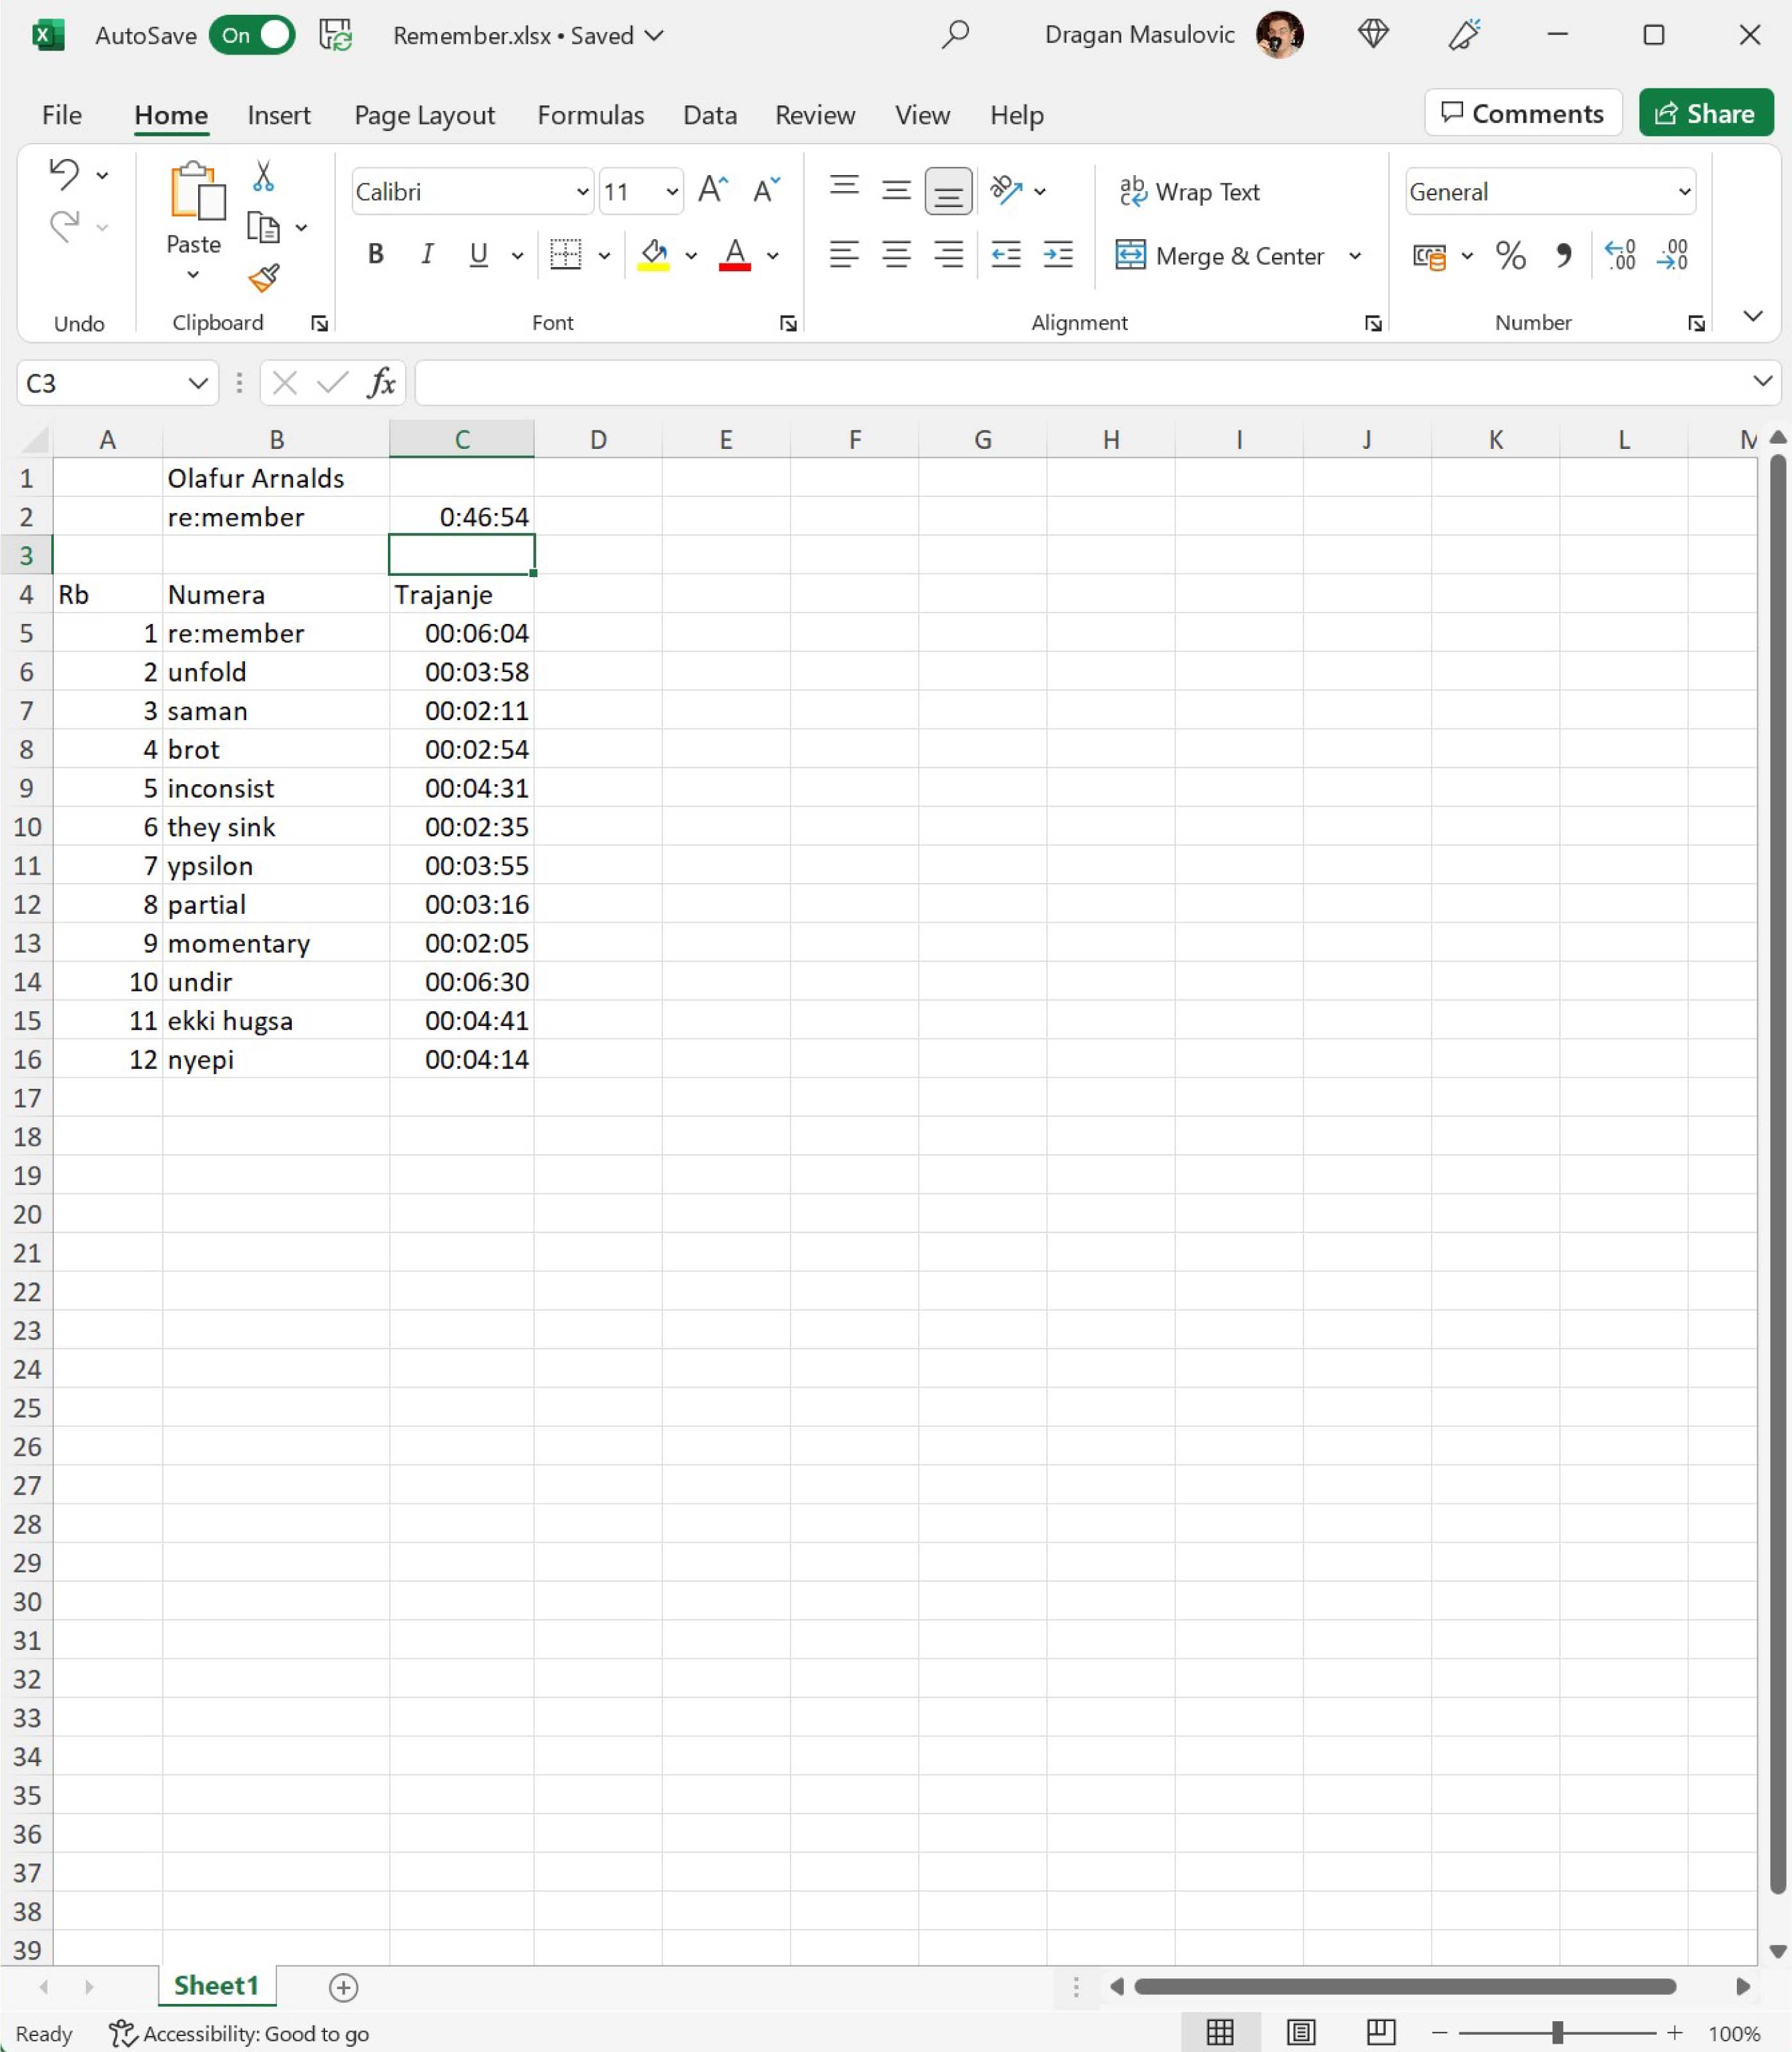This screenshot has height=2052, width=1792.
Task: Click the Insert Function fx icon
Action: pyautogui.click(x=381, y=383)
